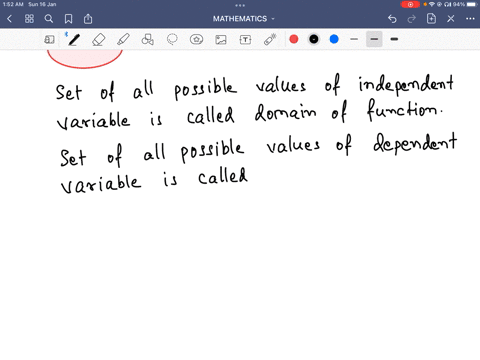Redo the last action
The image size is (480, 360).
point(412,19)
